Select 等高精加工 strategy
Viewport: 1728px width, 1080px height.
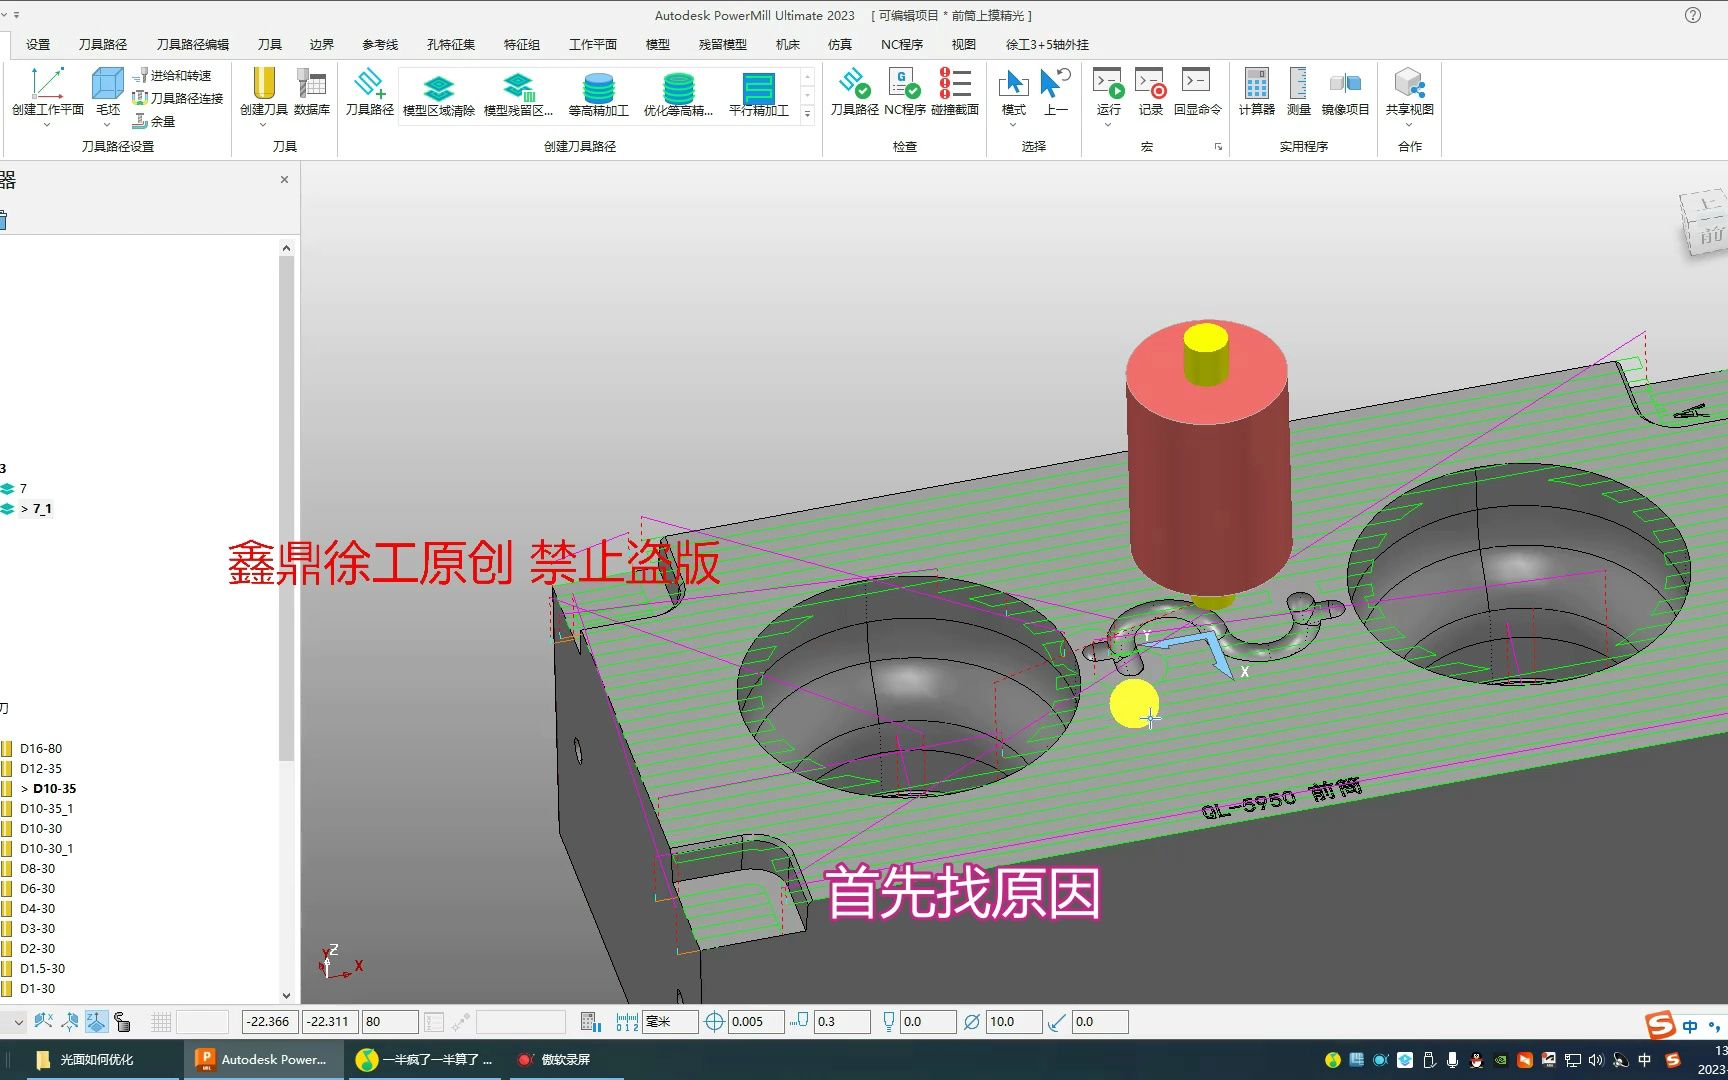(x=598, y=96)
